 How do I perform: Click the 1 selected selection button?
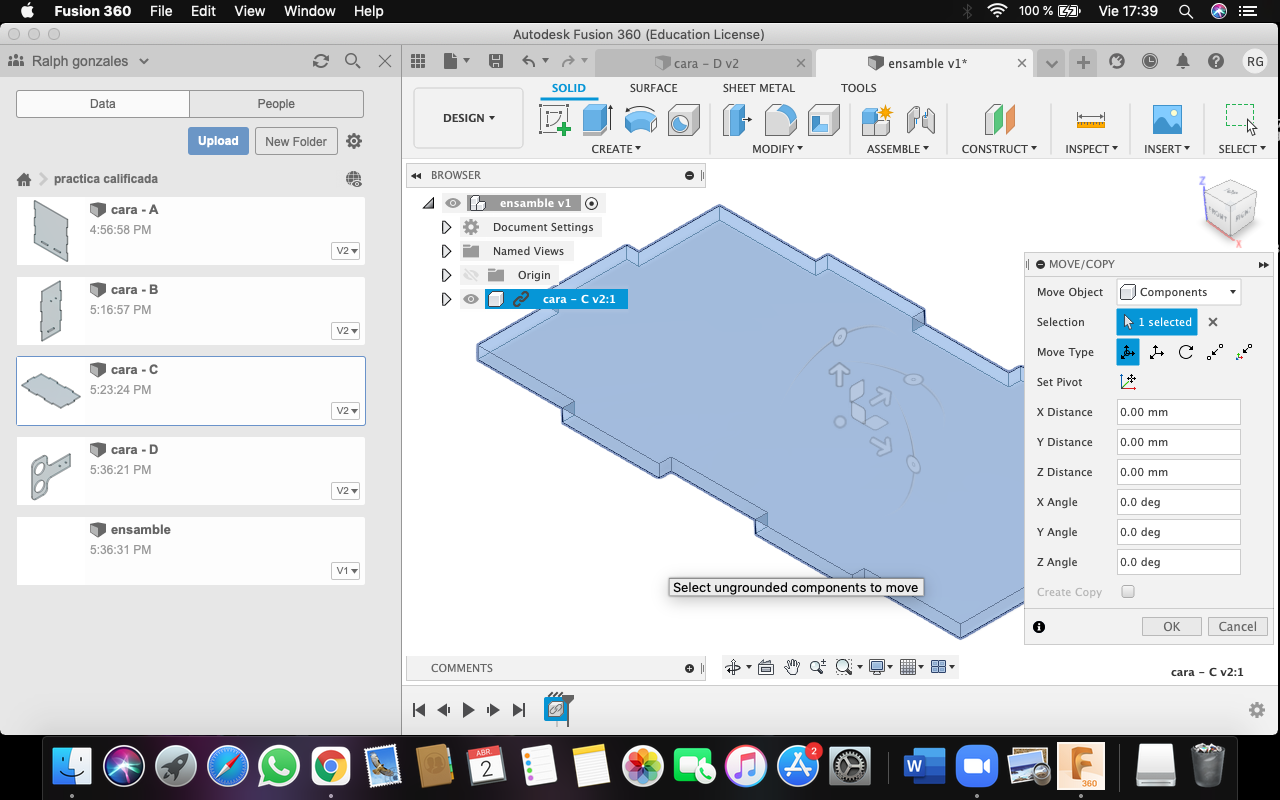click(1157, 322)
